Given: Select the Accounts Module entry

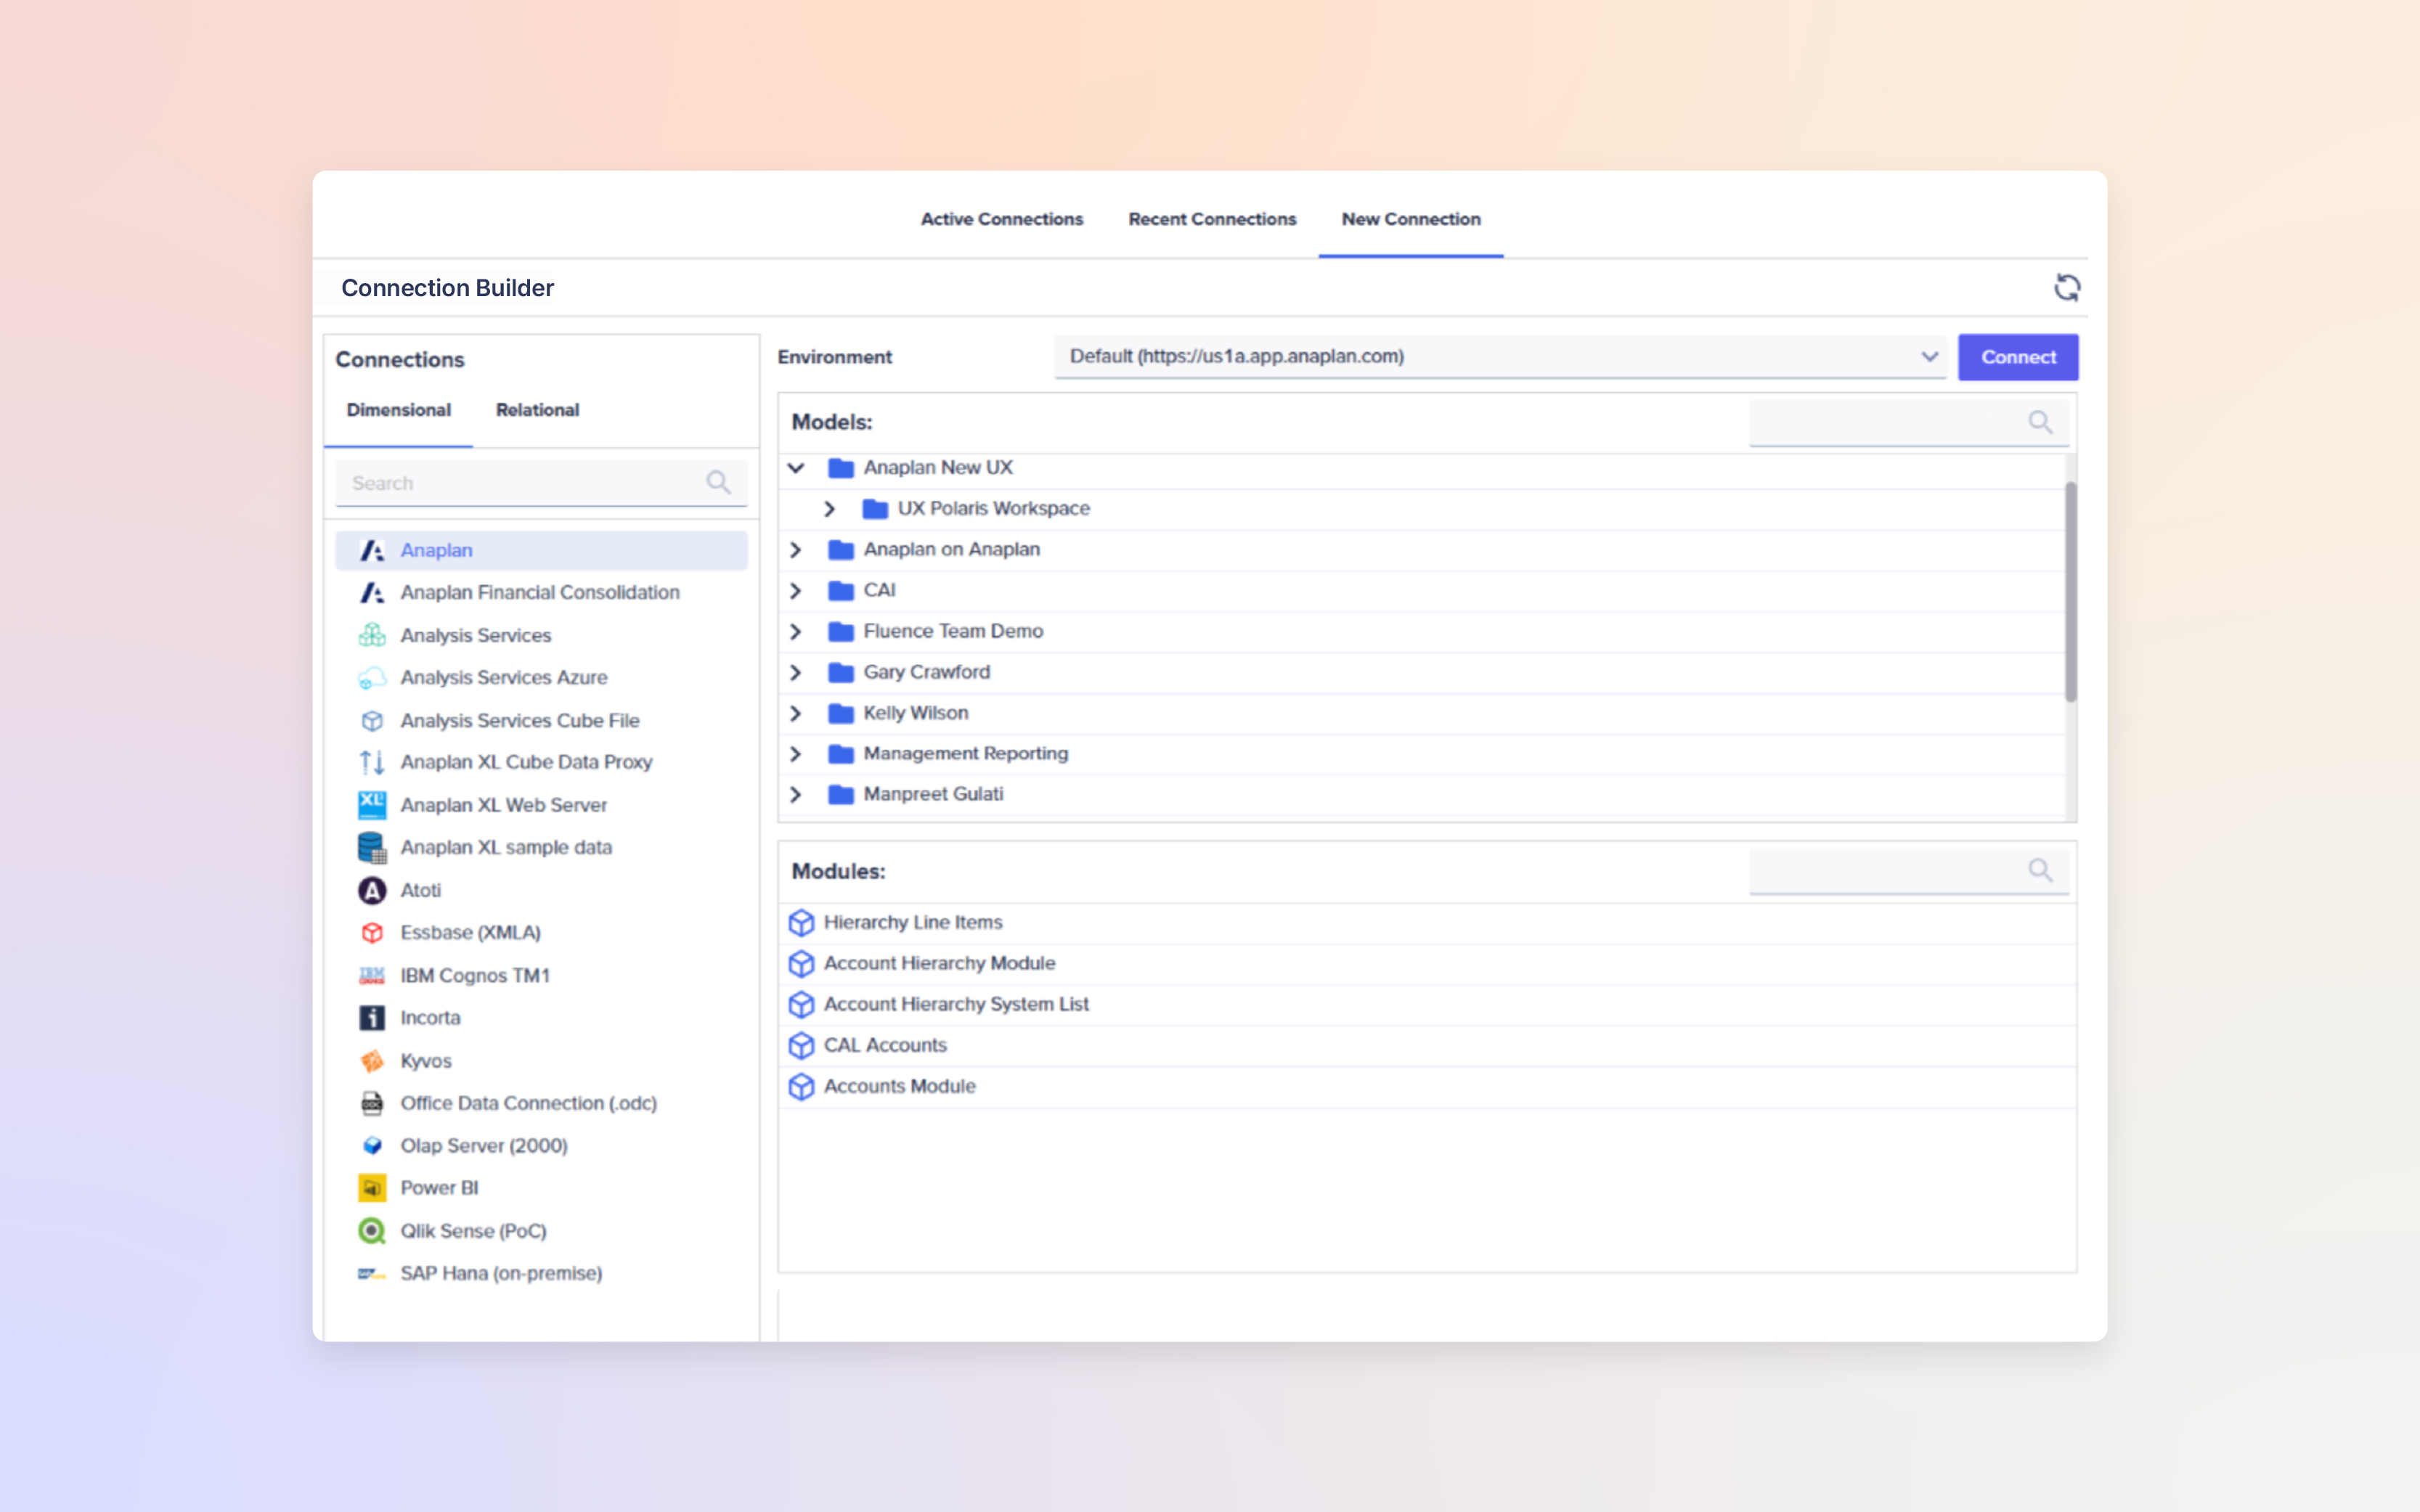Looking at the screenshot, I should (899, 1086).
